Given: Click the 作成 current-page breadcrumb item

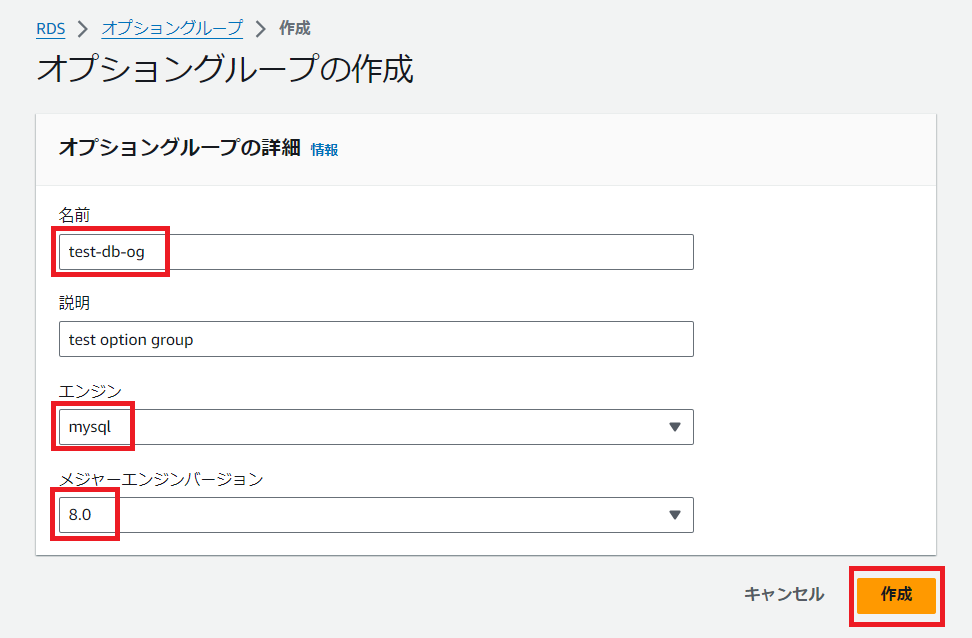Looking at the screenshot, I should [x=294, y=28].
